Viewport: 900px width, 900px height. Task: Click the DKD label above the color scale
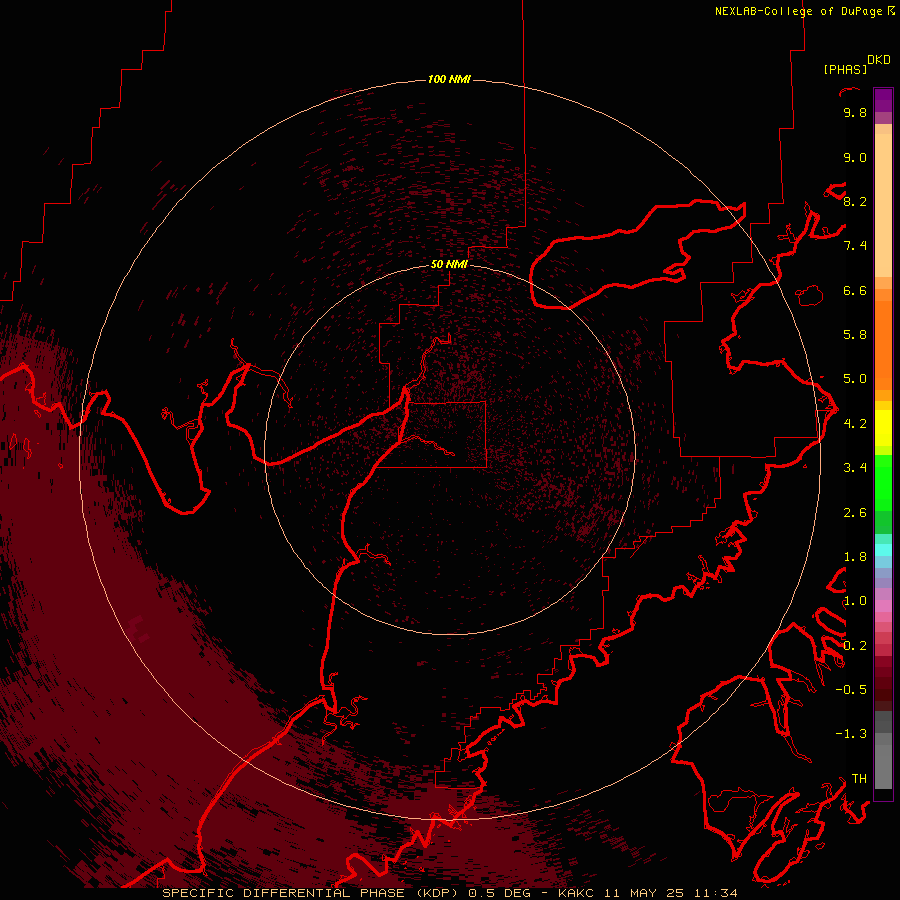tap(879, 60)
